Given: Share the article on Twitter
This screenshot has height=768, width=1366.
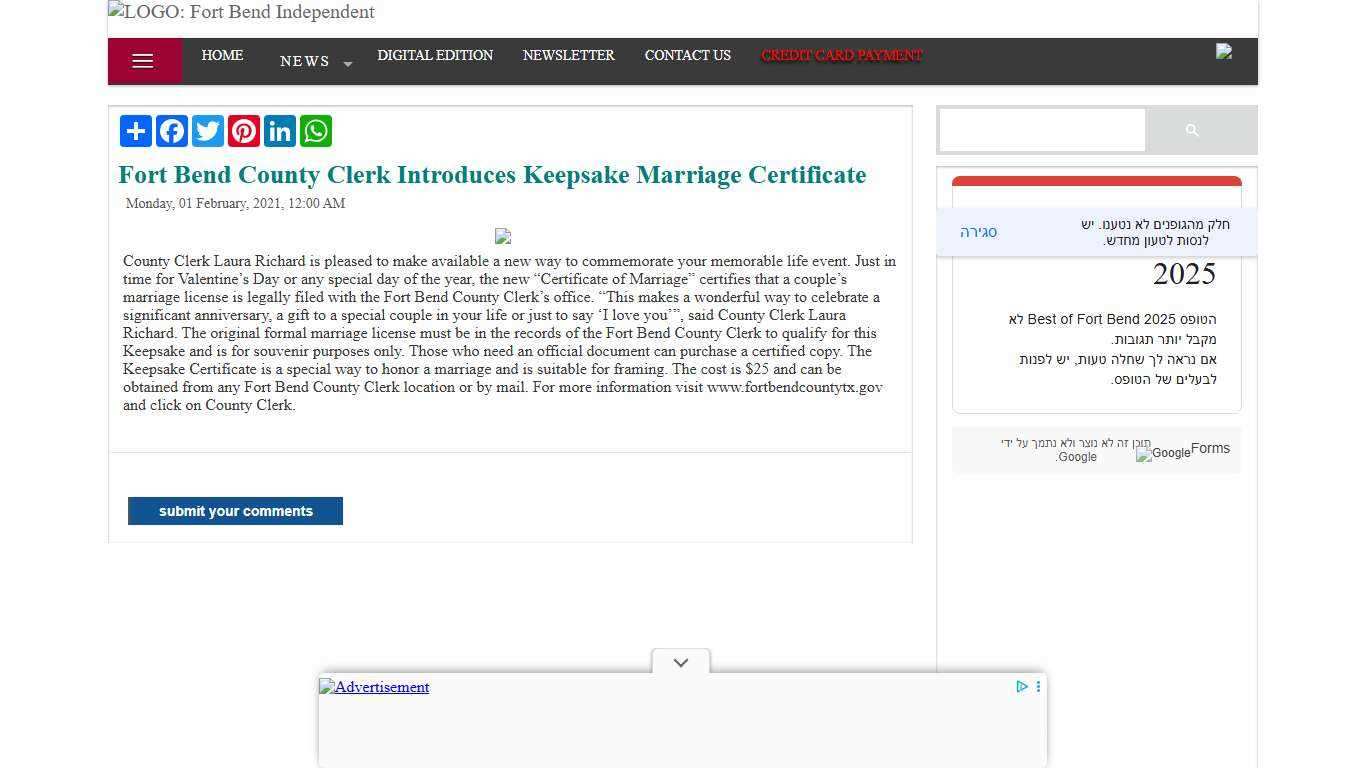Looking at the screenshot, I should tap(207, 130).
